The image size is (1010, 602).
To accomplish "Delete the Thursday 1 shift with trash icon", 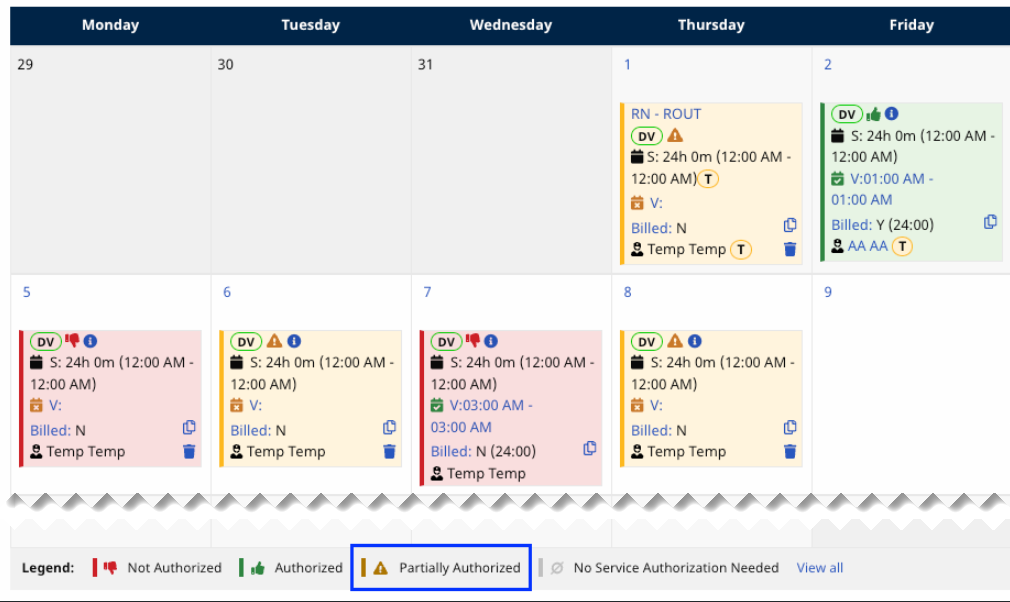I will point(790,249).
